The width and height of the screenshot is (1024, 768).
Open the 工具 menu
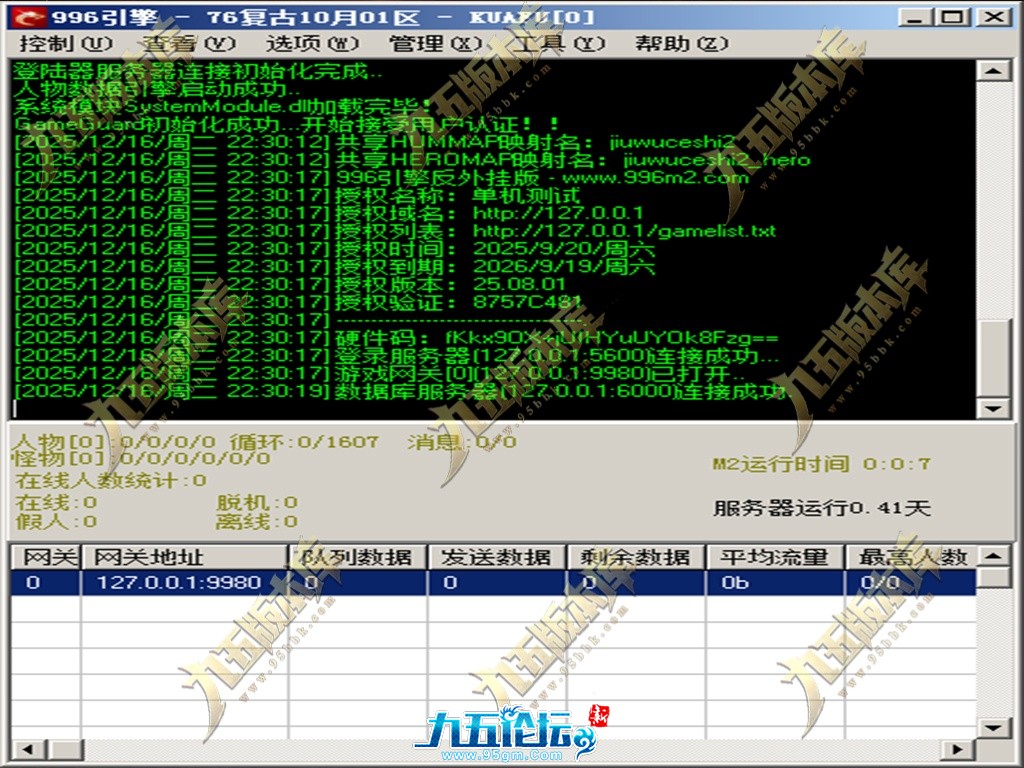click(x=559, y=44)
